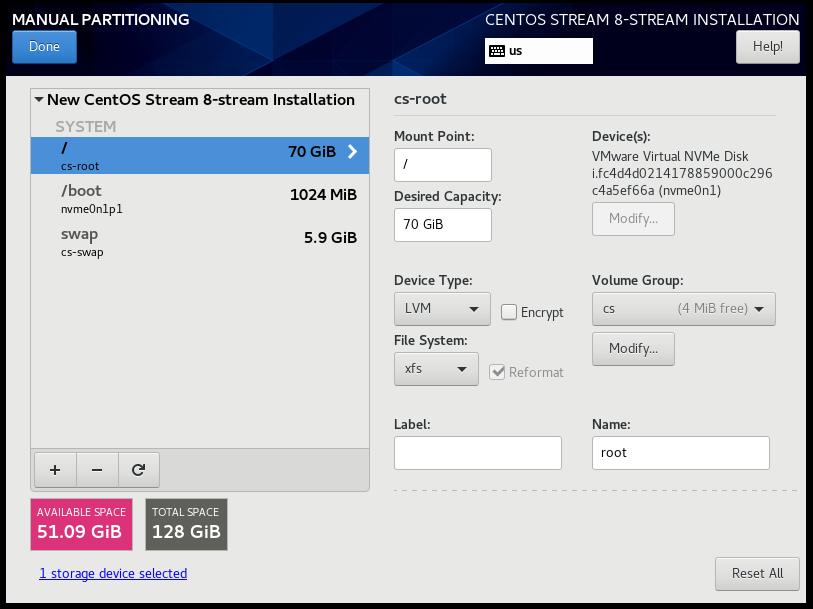This screenshot has height=609, width=813.
Task: Select the /boot nvme0n1p1 partition row
Action: tap(200, 199)
